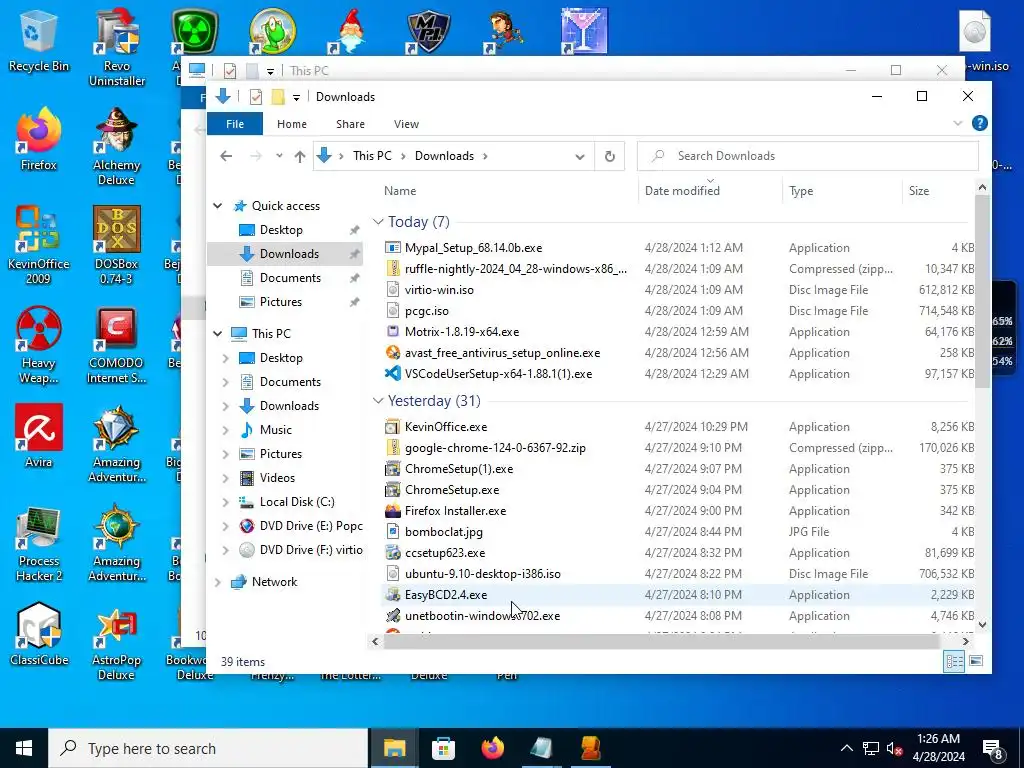Open recent locations dropdown arrow
Viewport: 1024px width, 768px height.
[x=279, y=156]
